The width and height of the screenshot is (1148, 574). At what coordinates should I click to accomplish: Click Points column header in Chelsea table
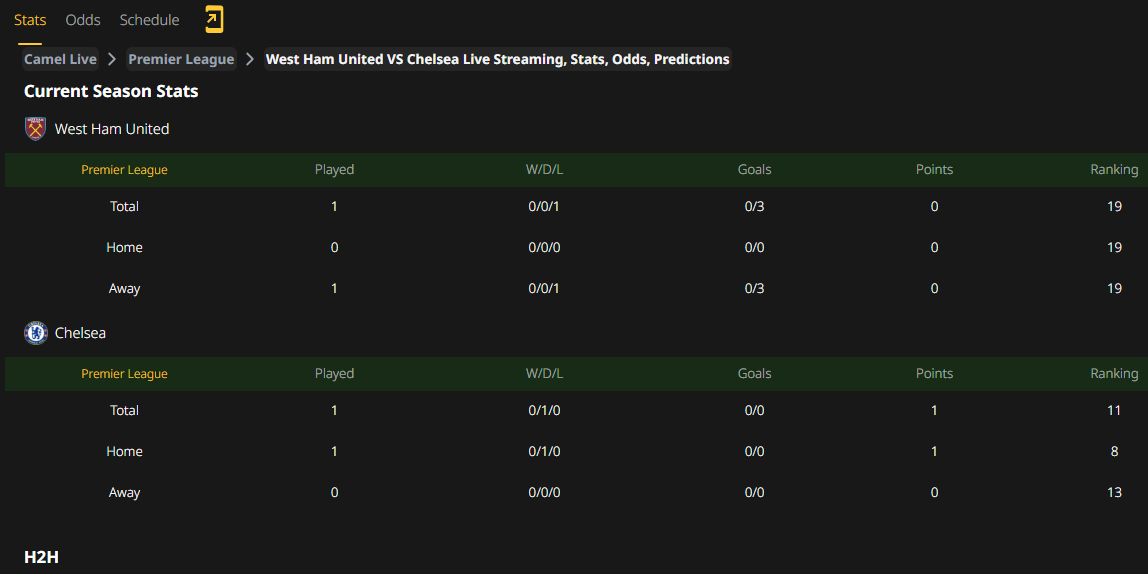tap(934, 373)
